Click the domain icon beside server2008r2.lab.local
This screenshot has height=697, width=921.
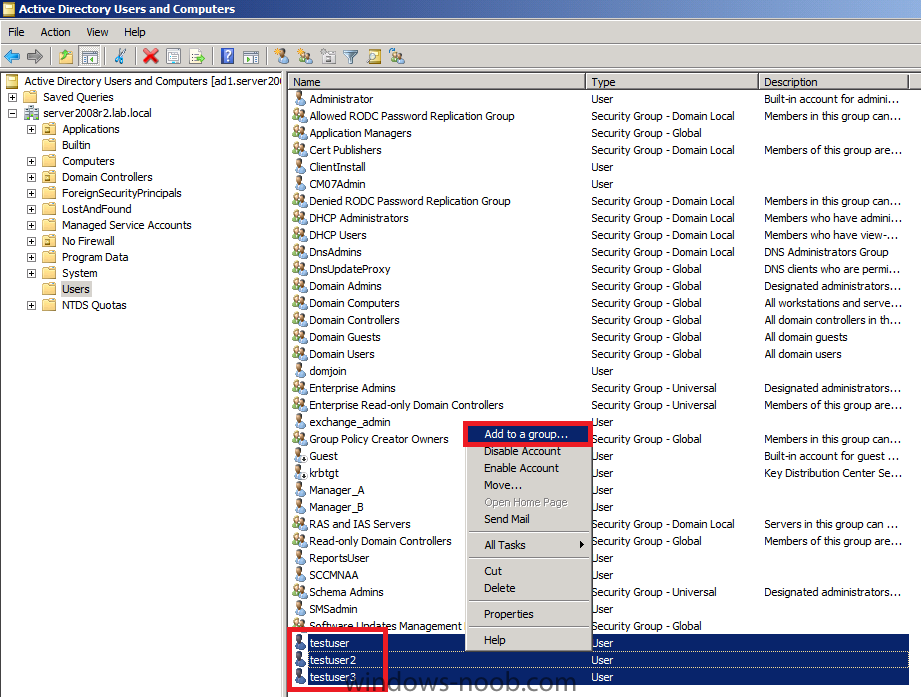[31, 113]
